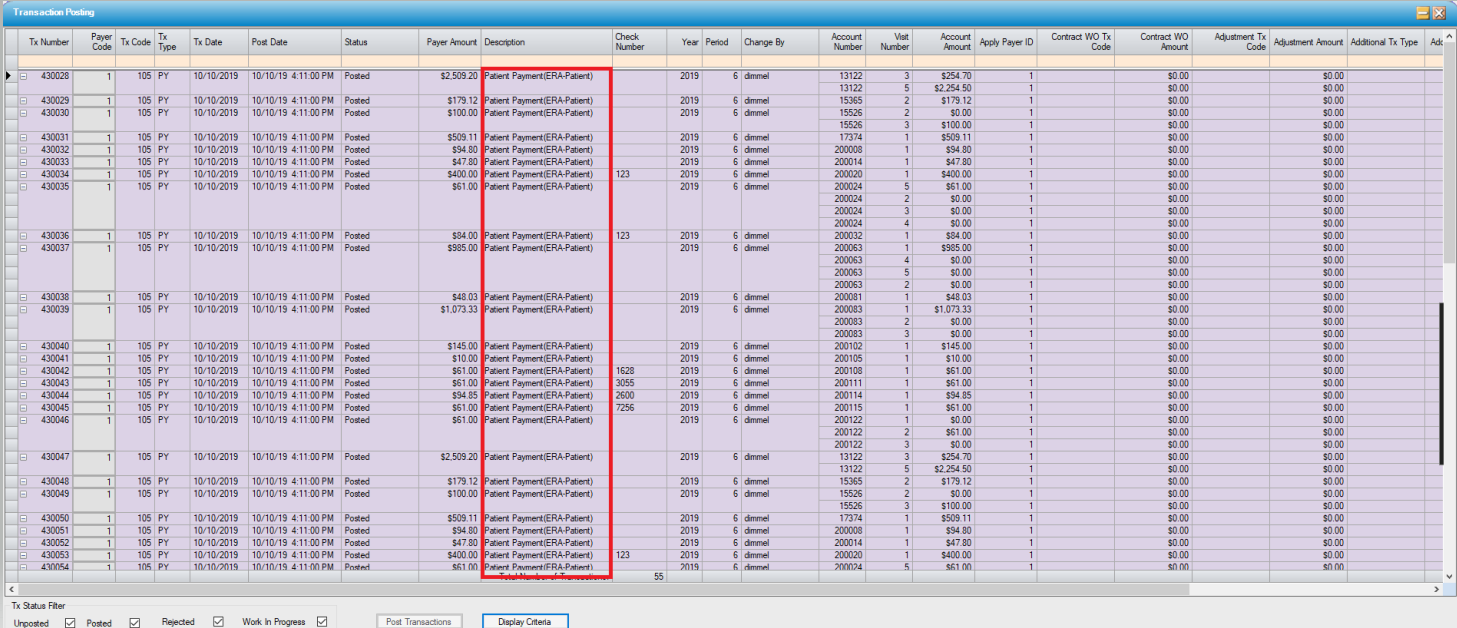
Task: Click the Status column filter cell
Action: click(379, 62)
